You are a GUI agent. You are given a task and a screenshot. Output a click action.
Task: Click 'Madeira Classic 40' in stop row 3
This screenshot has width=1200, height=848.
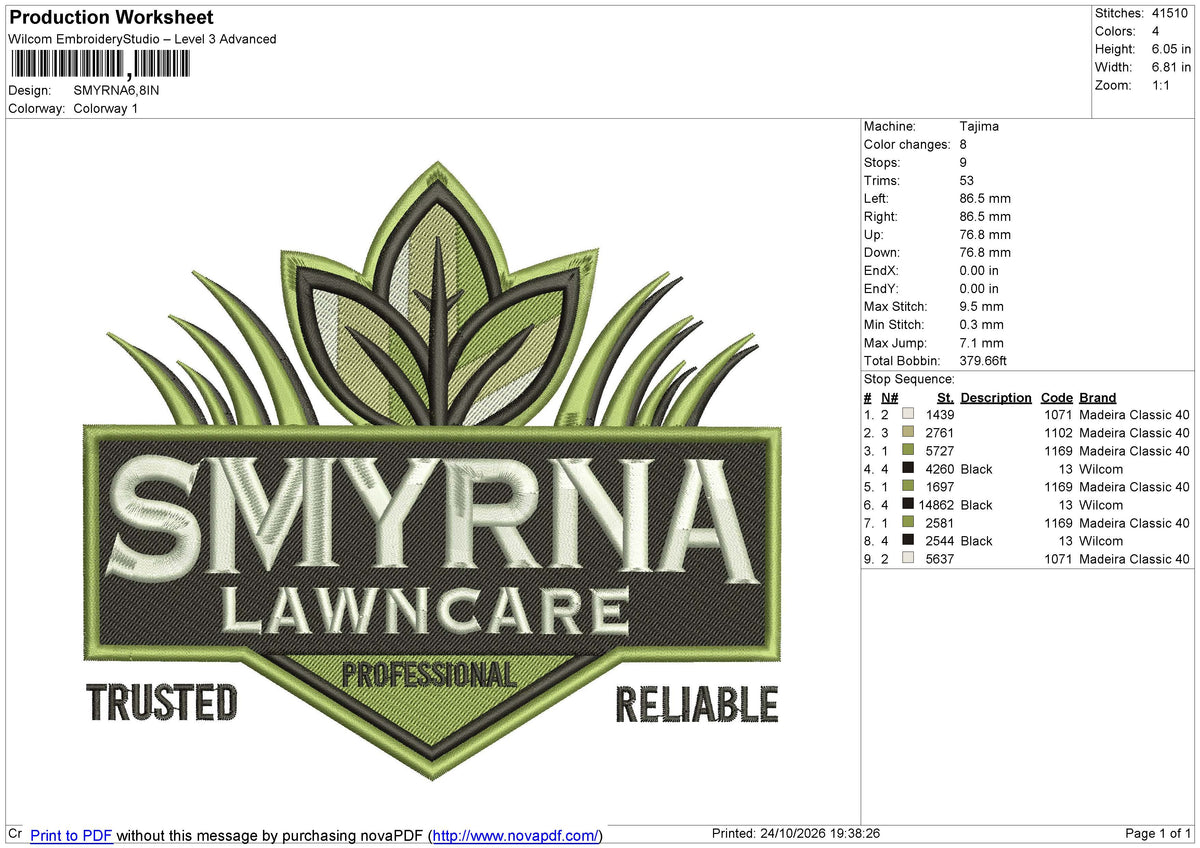pos(1134,450)
